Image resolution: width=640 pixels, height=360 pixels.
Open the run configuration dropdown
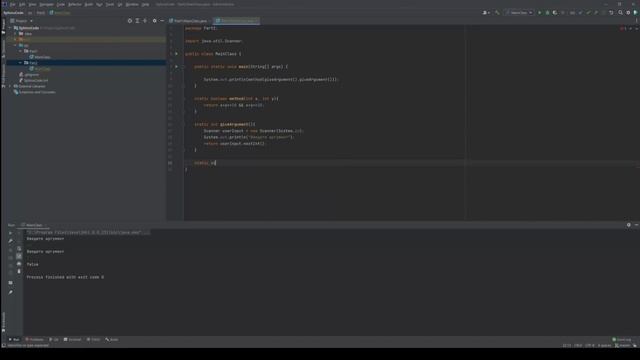click(x=519, y=13)
